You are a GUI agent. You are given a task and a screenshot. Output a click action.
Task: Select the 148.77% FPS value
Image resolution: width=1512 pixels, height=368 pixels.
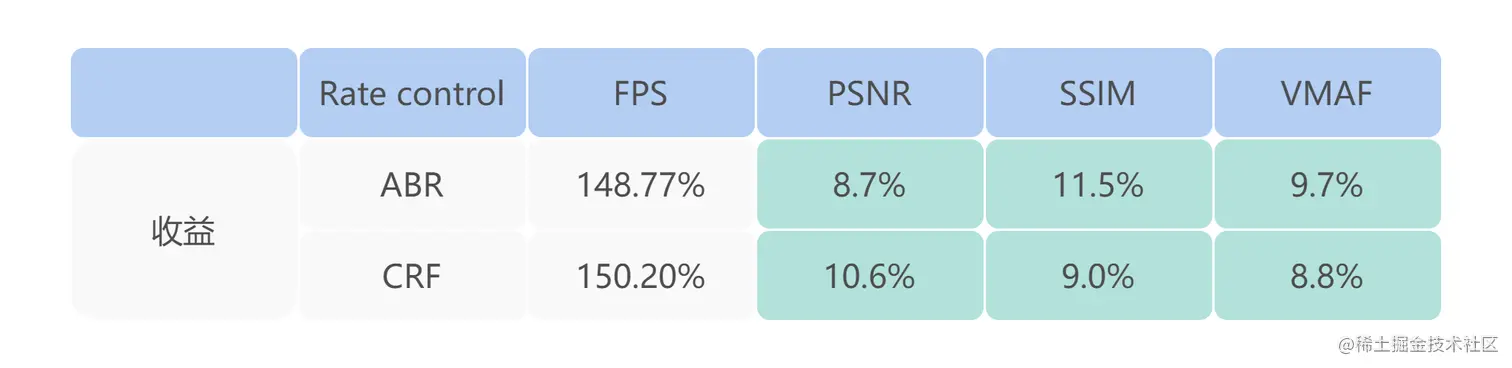(641, 184)
